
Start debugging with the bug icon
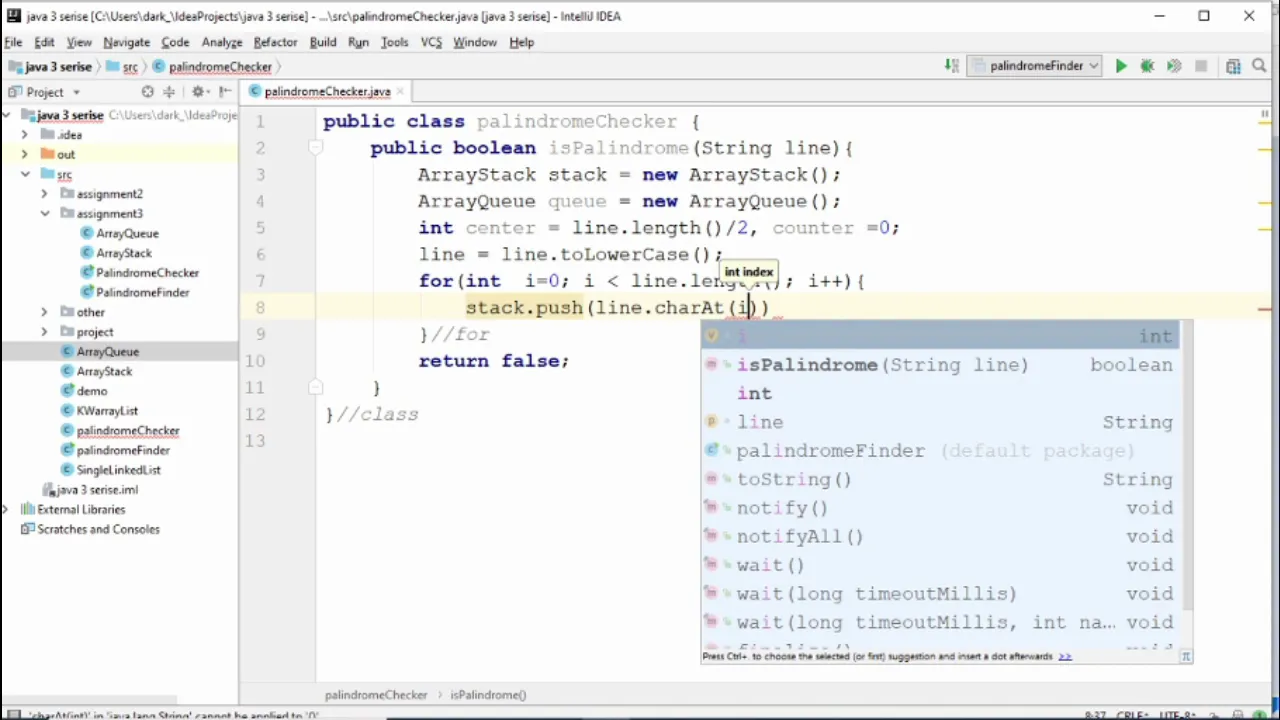(1147, 66)
